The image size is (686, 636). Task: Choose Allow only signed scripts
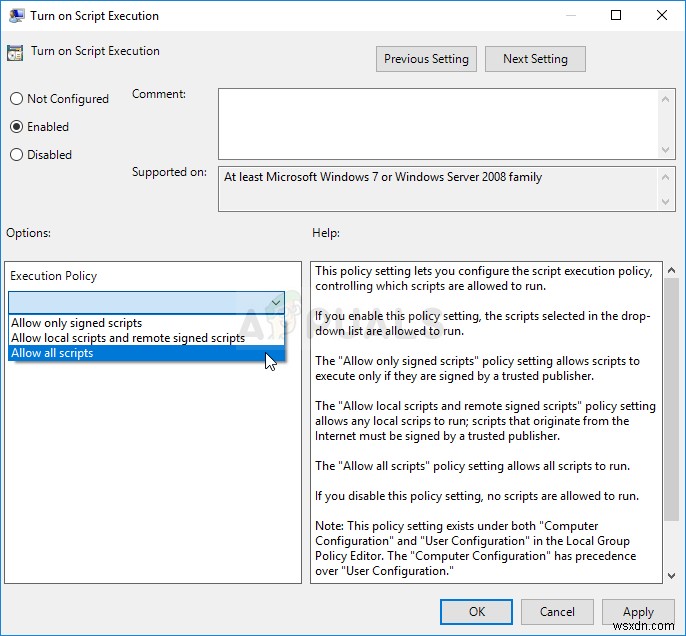coord(146,323)
